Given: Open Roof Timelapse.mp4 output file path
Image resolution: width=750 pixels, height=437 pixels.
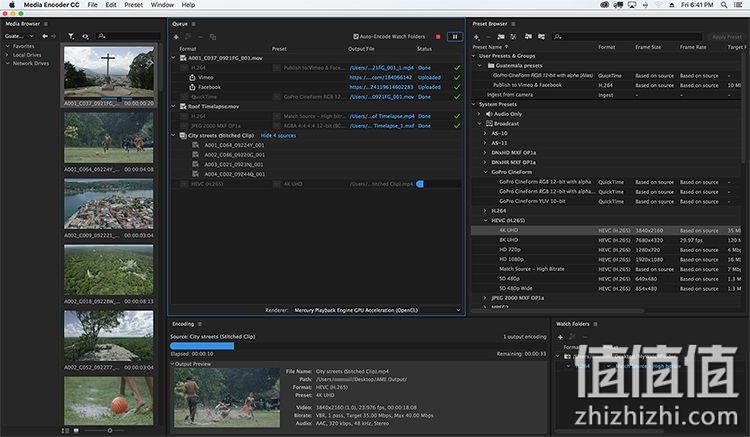Looking at the screenshot, I should click(x=382, y=116).
